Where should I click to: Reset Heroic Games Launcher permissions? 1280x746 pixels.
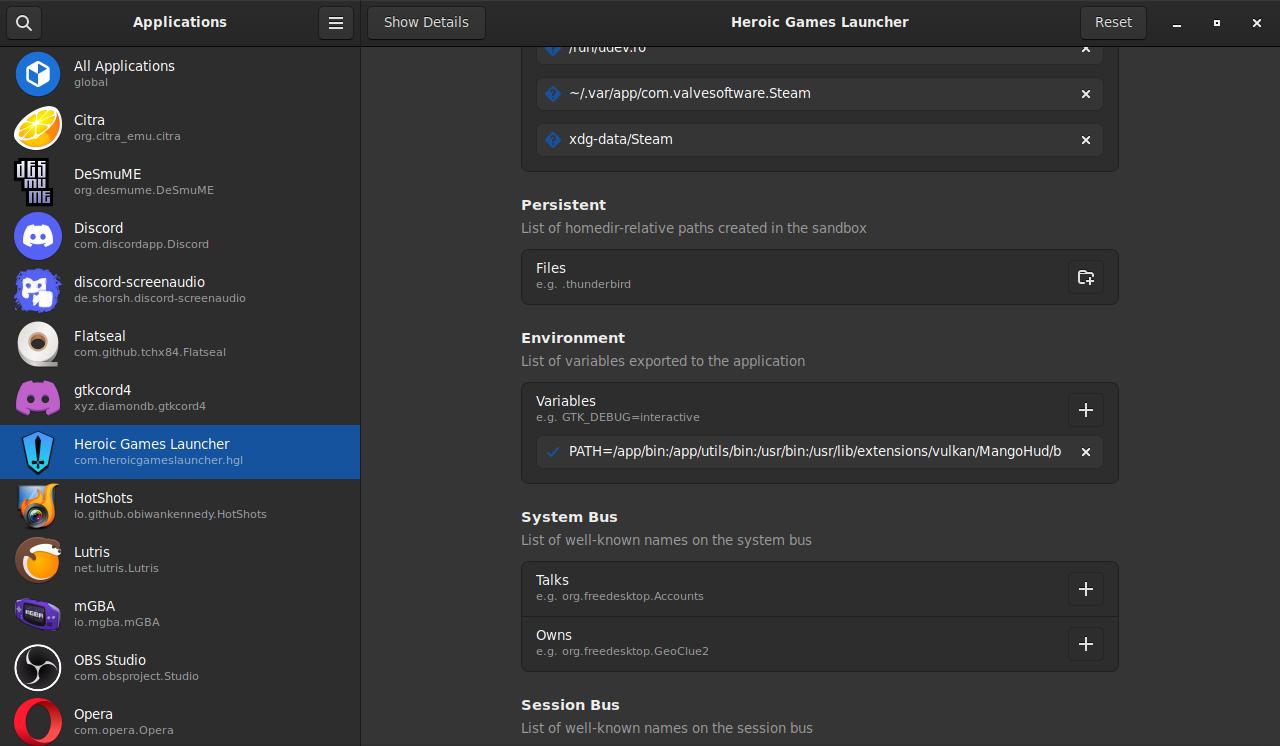pos(1113,22)
